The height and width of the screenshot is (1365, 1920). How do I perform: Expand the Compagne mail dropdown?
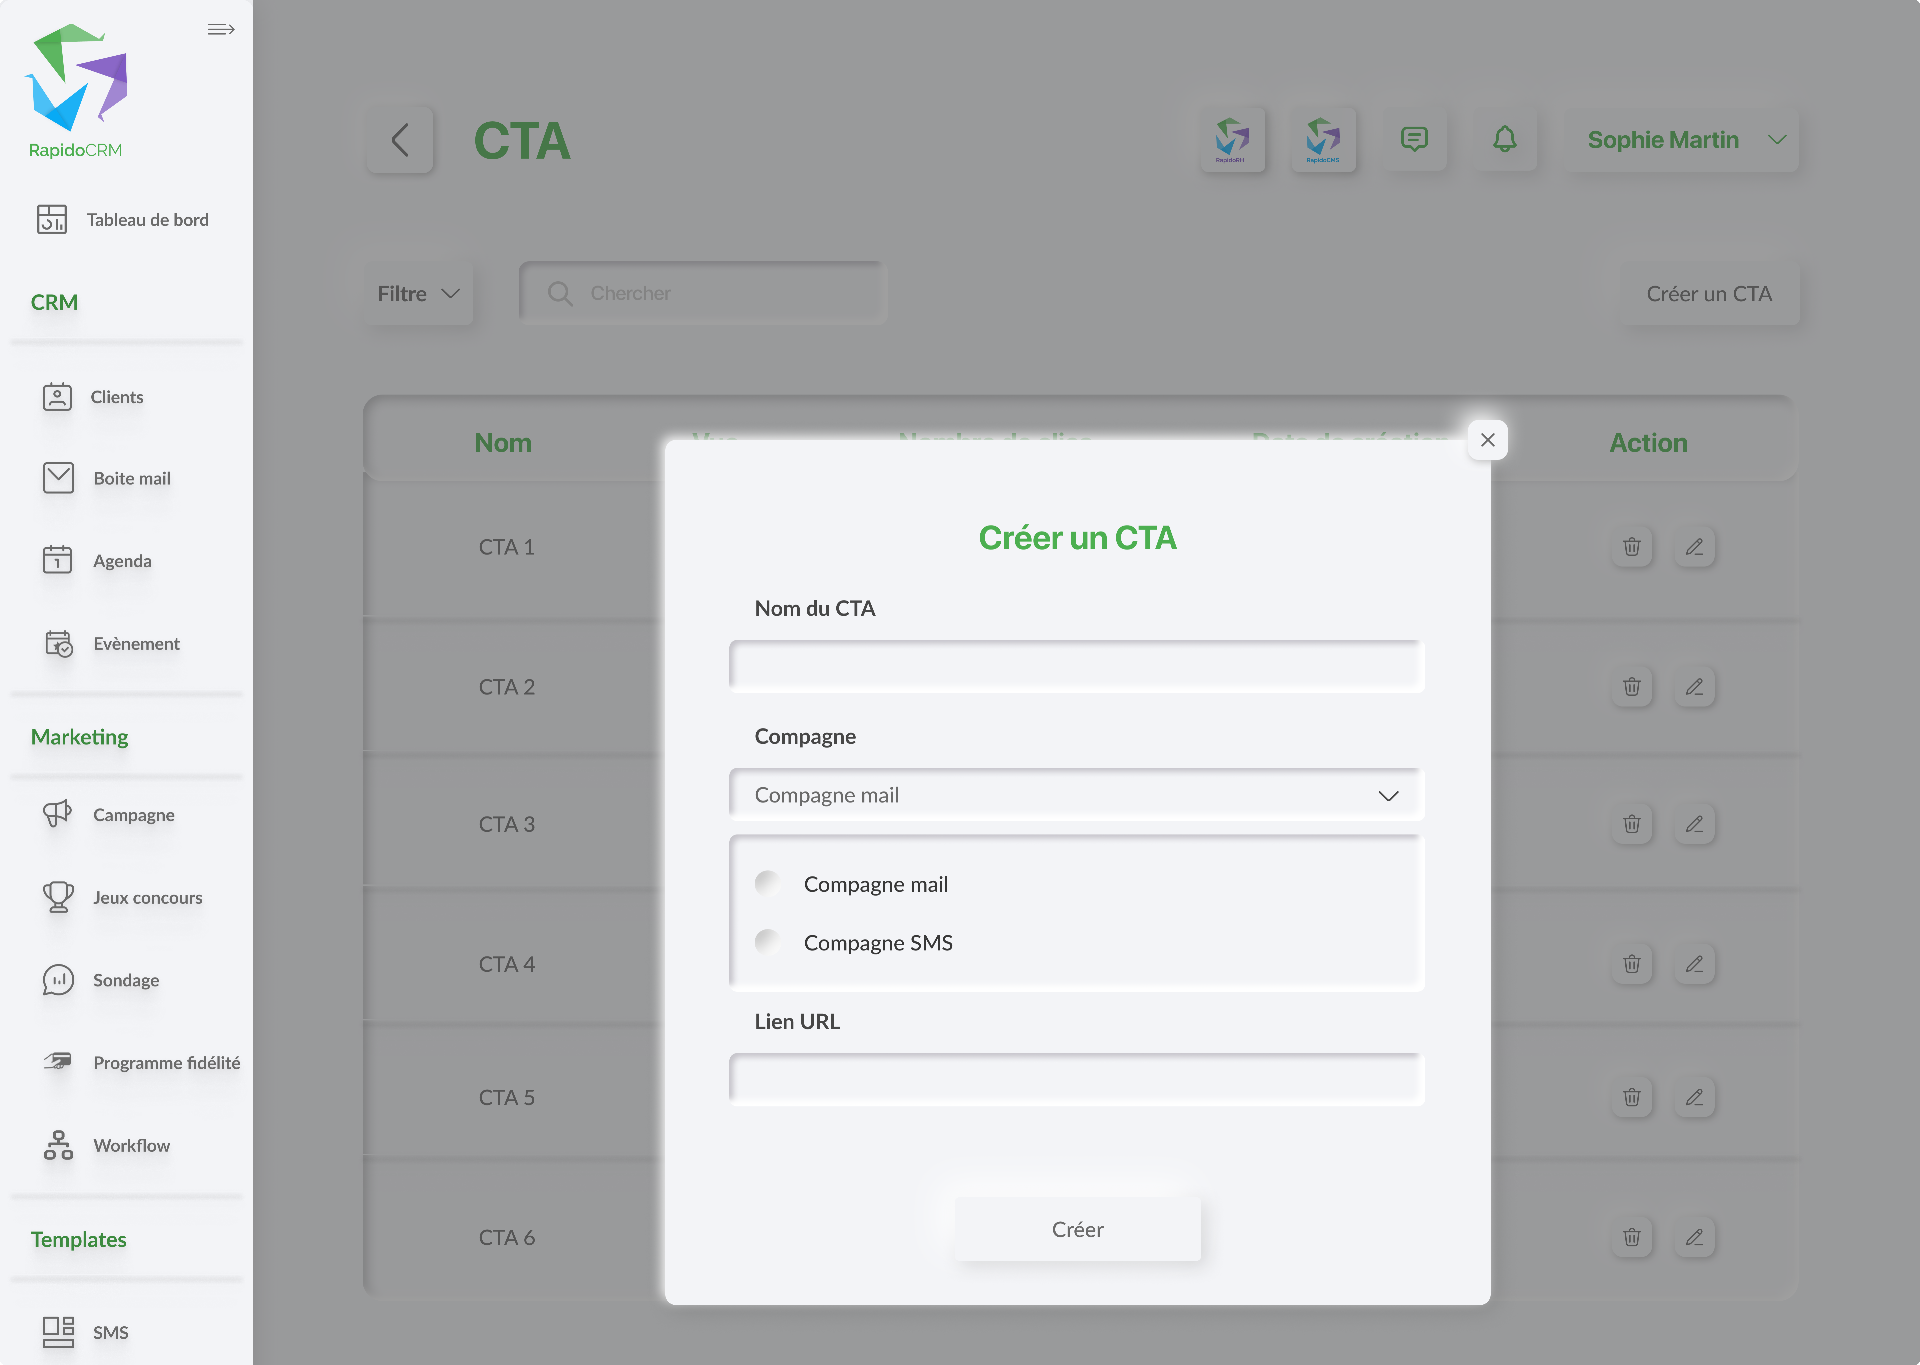click(1077, 795)
